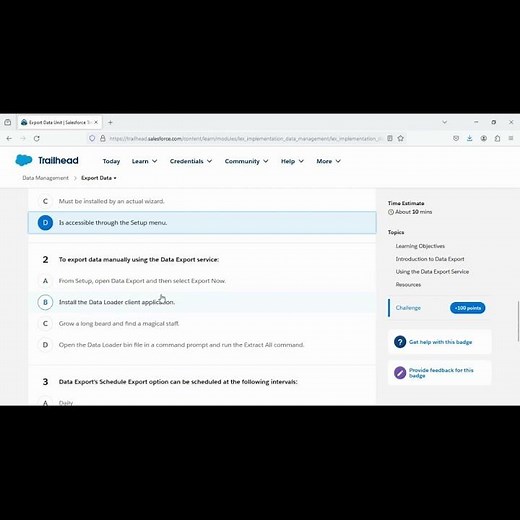Click the page vertical scrollbar thumb
The image size is (520, 520).
pyautogui.click(x=518, y=321)
